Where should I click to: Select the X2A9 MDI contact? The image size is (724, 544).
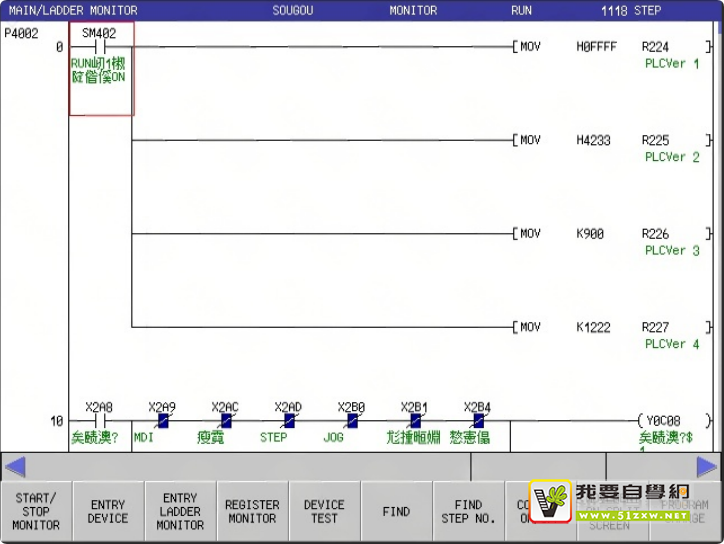[162, 422]
